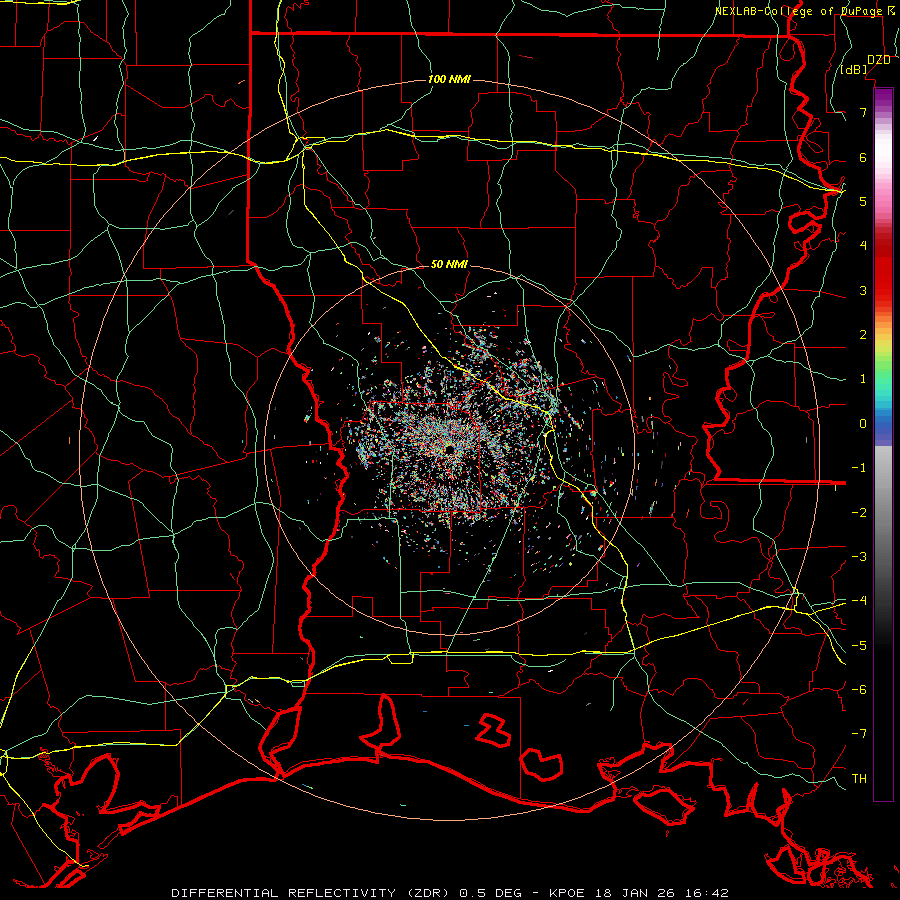Click the "-3" value on the color scale
This screenshot has width=900, height=900.
click(x=859, y=556)
